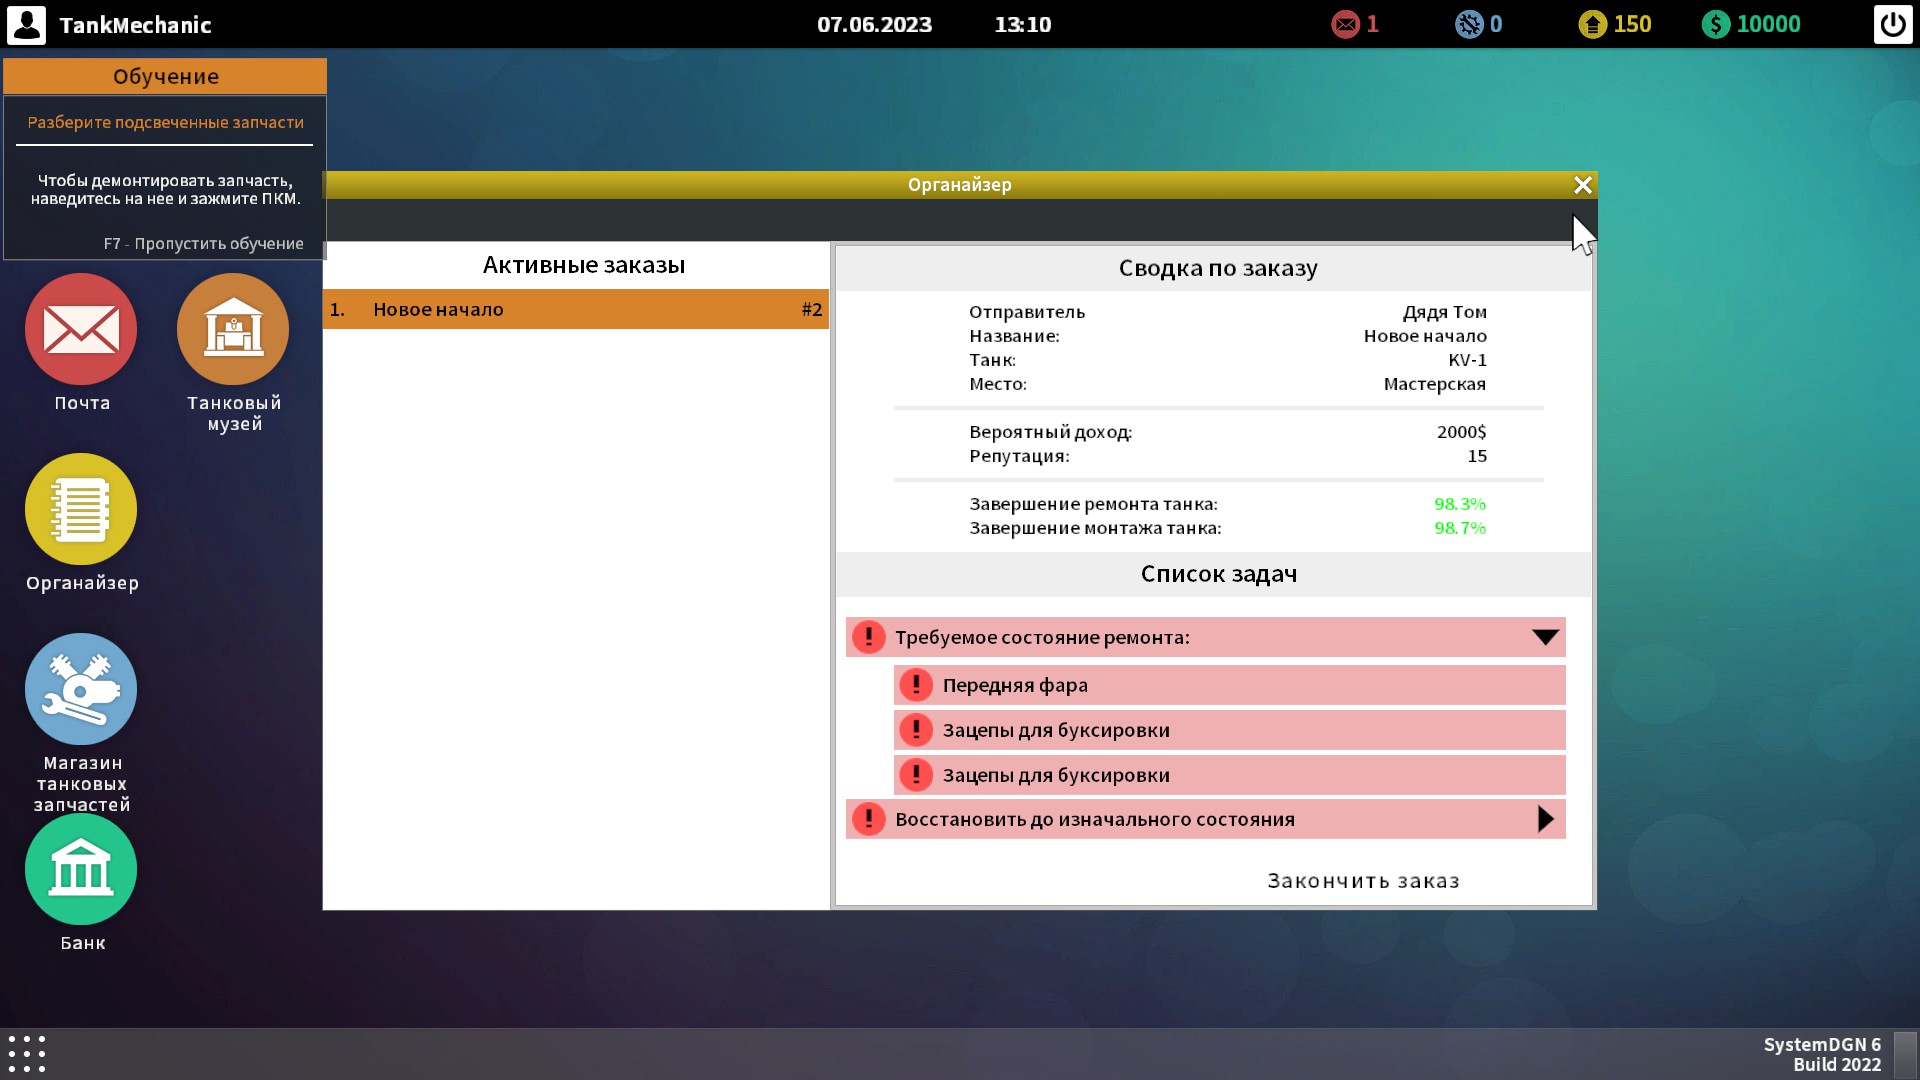The image size is (1920, 1080).
Task: Click warning icon beside Восстановить до изначального состояния
Action: [x=868, y=819]
